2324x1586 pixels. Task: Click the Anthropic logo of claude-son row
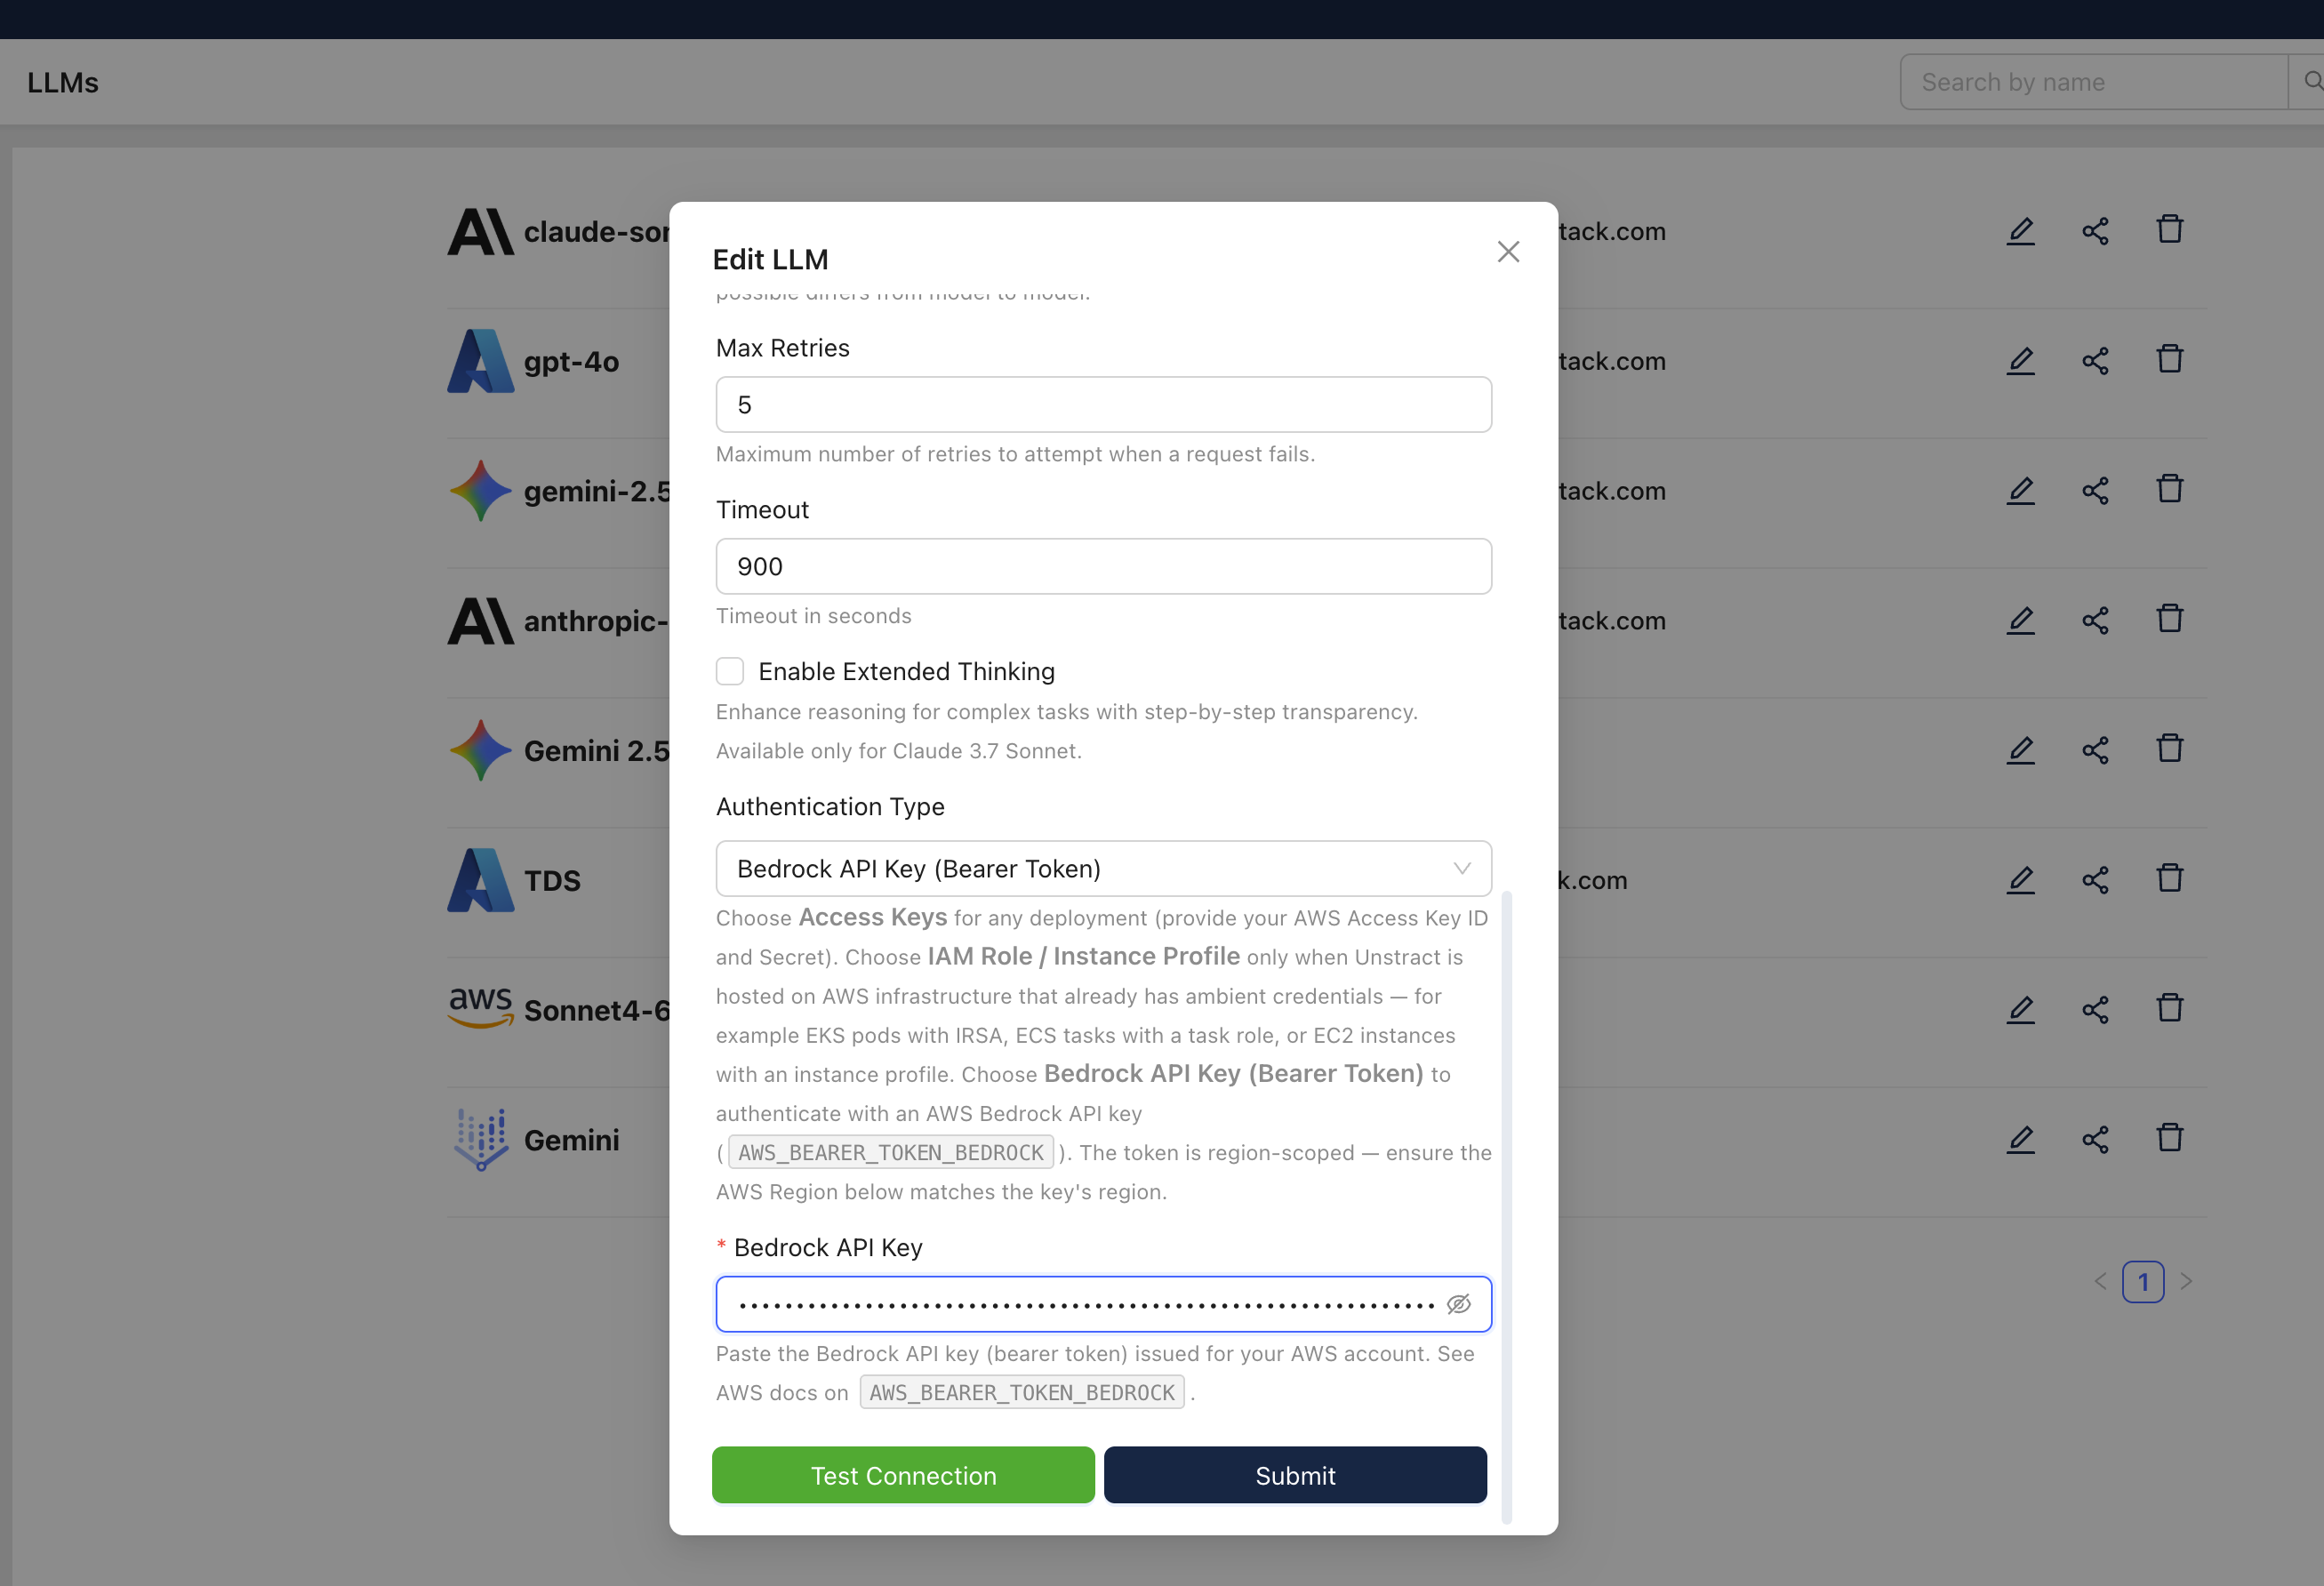[x=480, y=232]
